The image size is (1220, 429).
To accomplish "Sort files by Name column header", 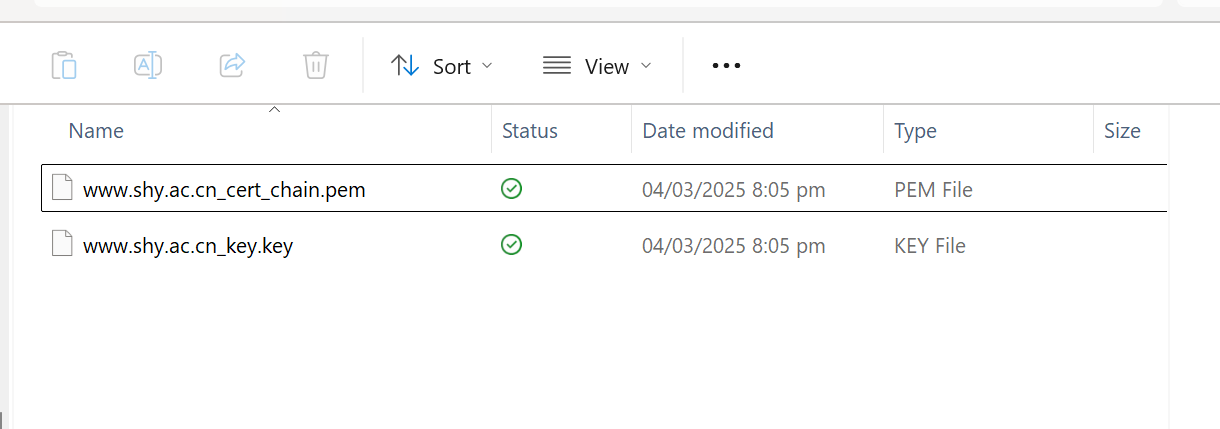I will (96, 131).
